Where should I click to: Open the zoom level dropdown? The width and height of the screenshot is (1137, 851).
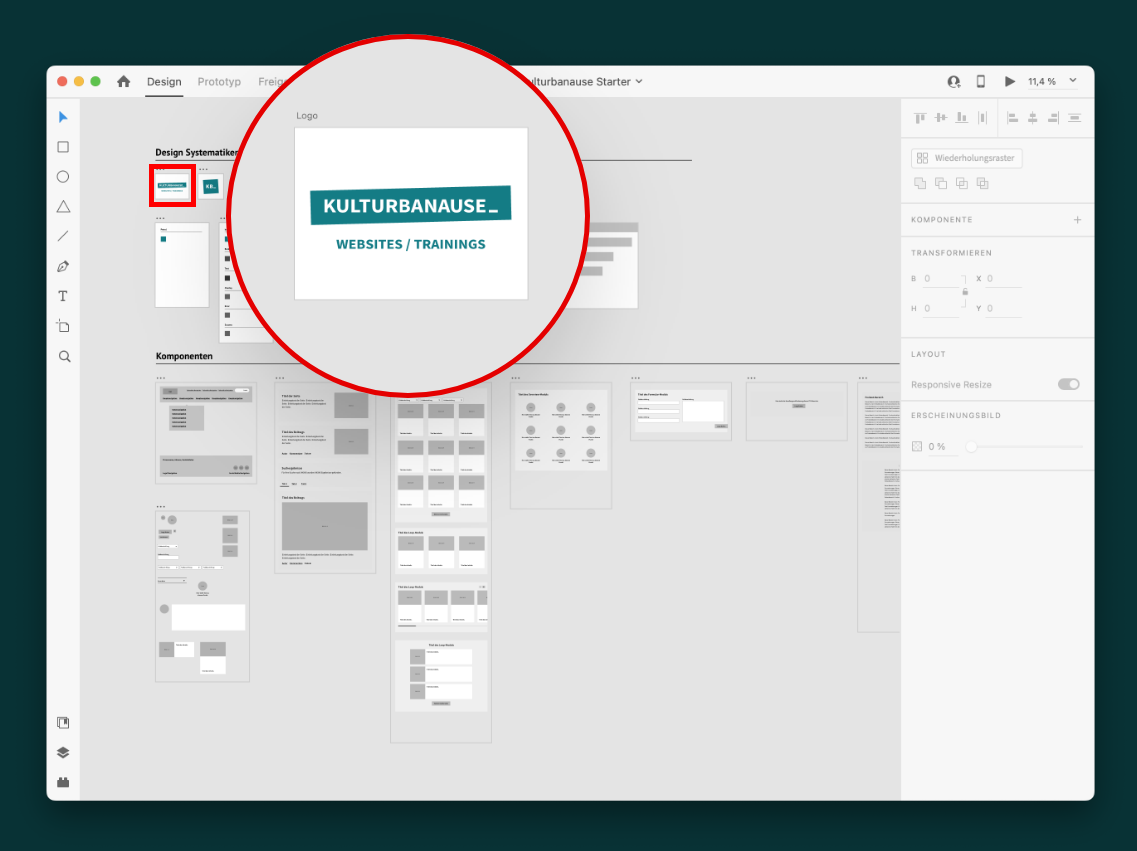coord(1073,81)
